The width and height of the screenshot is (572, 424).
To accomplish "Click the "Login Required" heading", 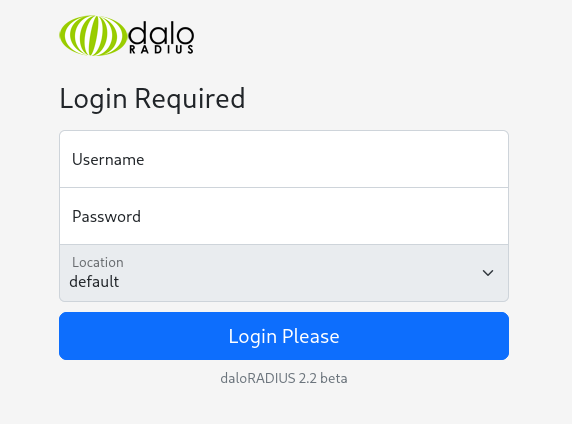I will [152, 99].
